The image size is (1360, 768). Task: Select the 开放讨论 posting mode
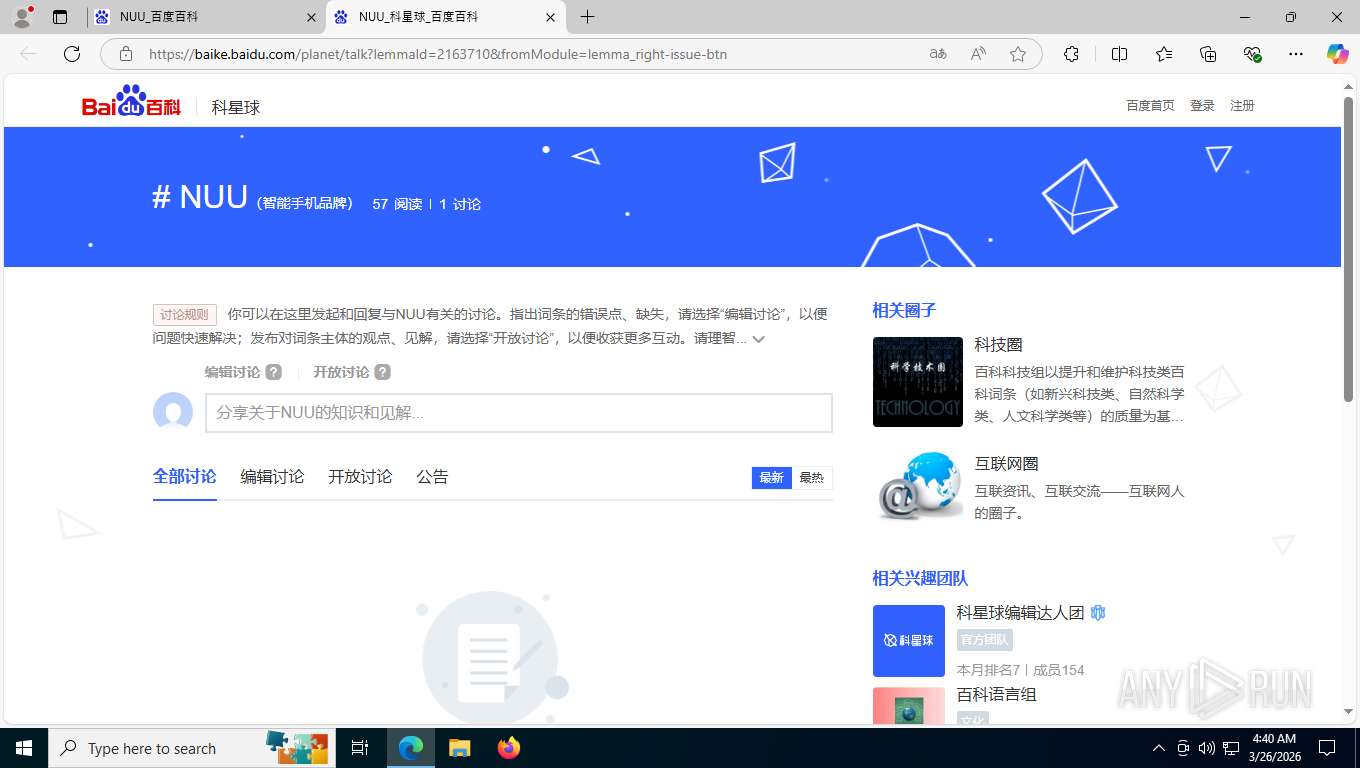click(341, 372)
